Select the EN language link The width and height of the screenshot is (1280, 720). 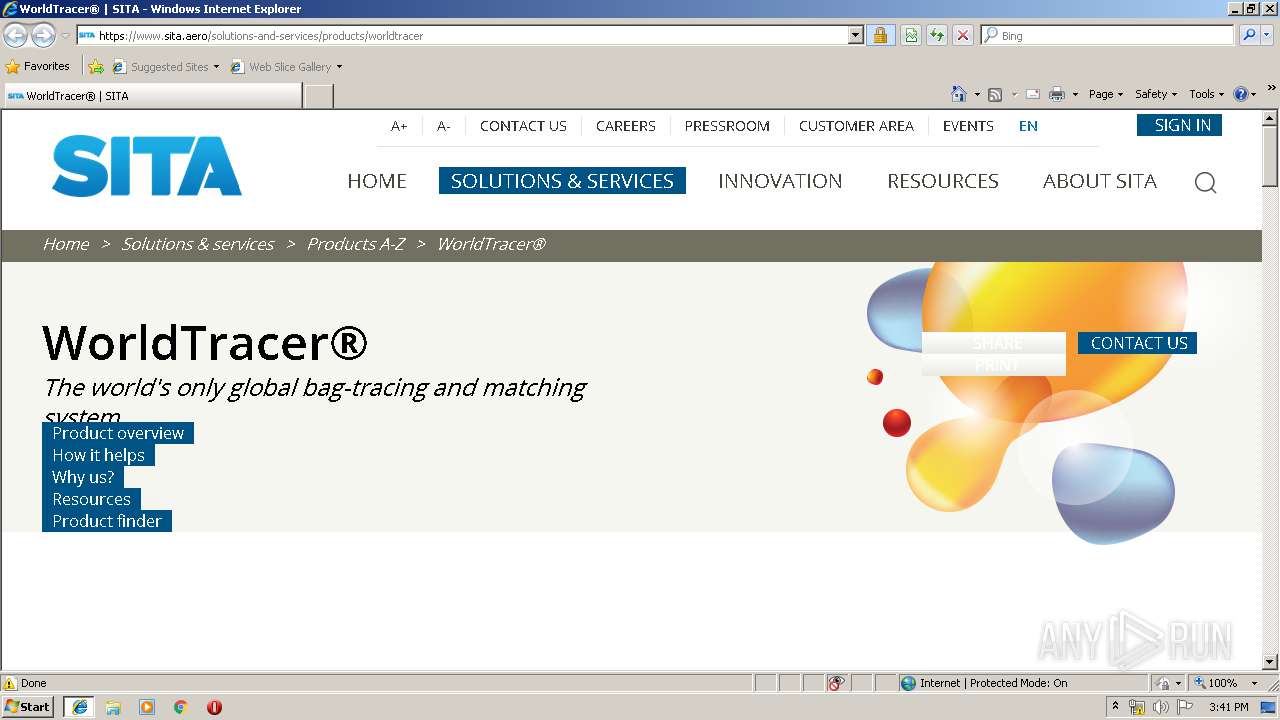[1028, 126]
